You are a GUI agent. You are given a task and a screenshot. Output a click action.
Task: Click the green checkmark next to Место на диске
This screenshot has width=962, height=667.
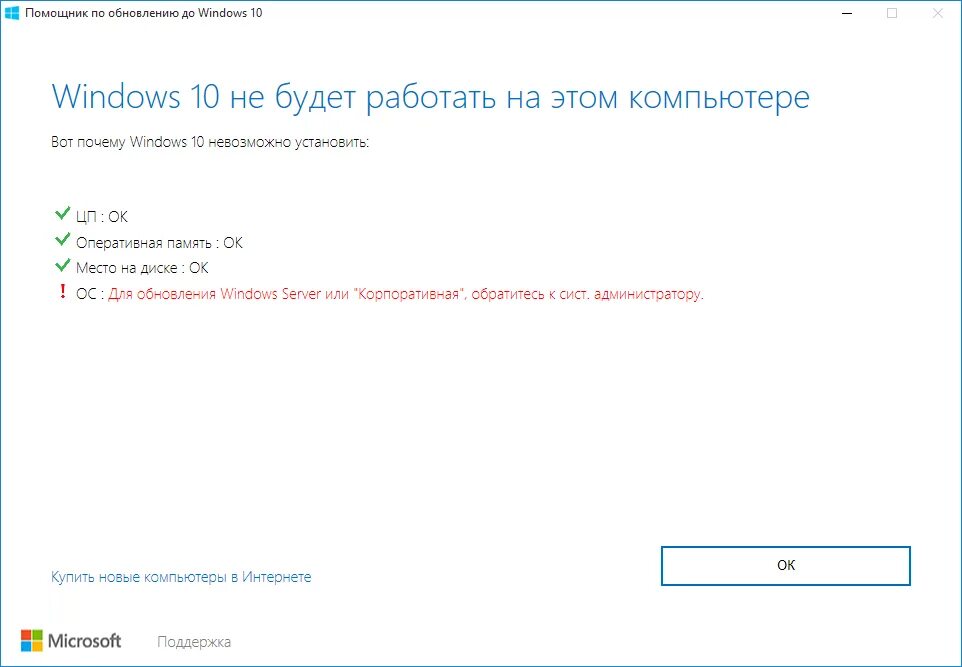pos(63,265)
